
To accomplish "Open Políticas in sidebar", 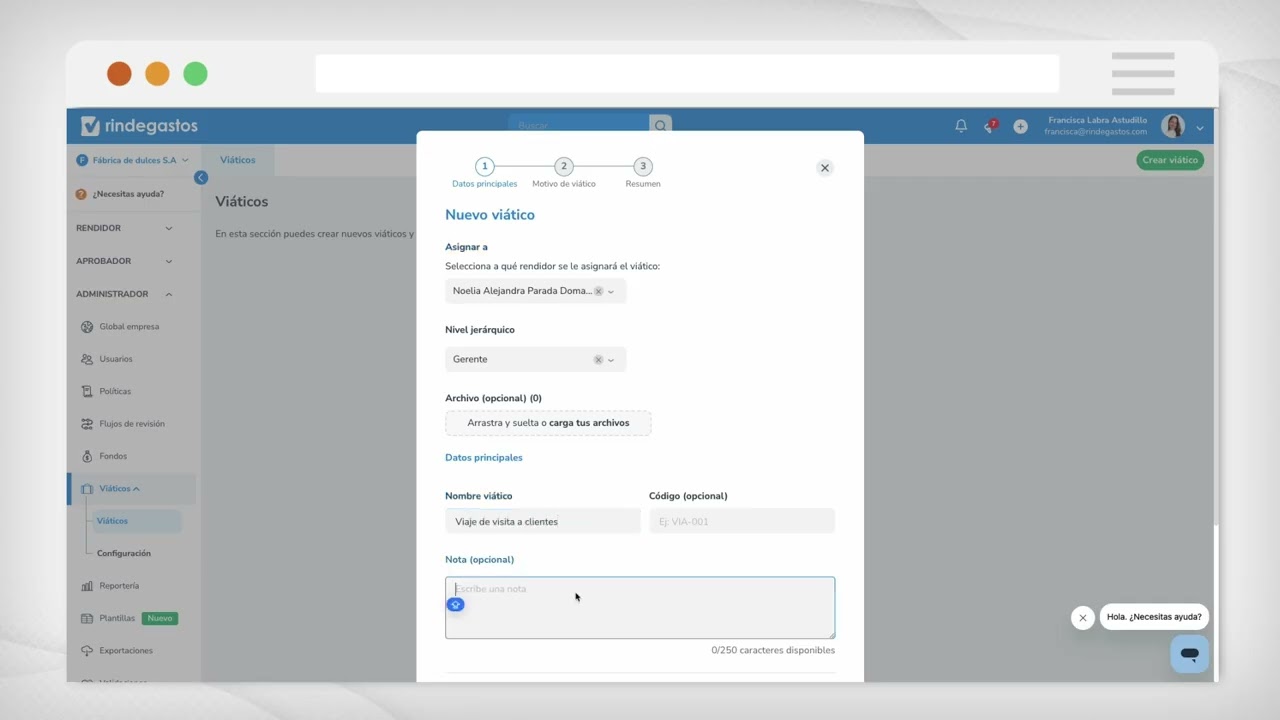I will [x=115, y=391].
